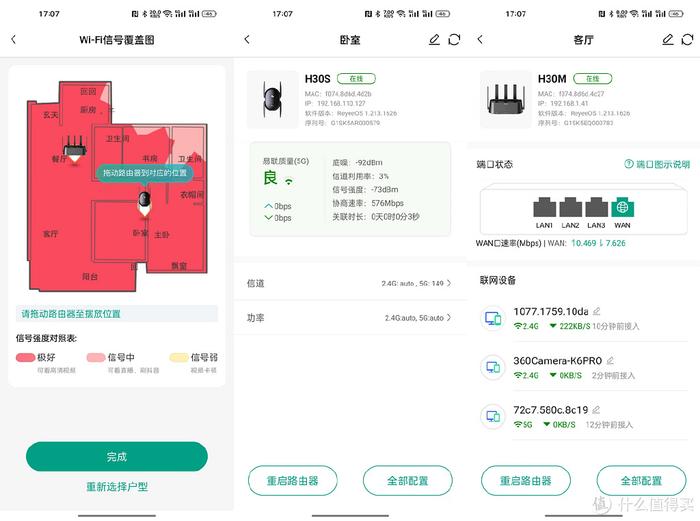The height and width of the screenshot is (521, 700).
Task: Tap the back arrow on living room screen
Action: pyautogui.click(x=480, y=39)
